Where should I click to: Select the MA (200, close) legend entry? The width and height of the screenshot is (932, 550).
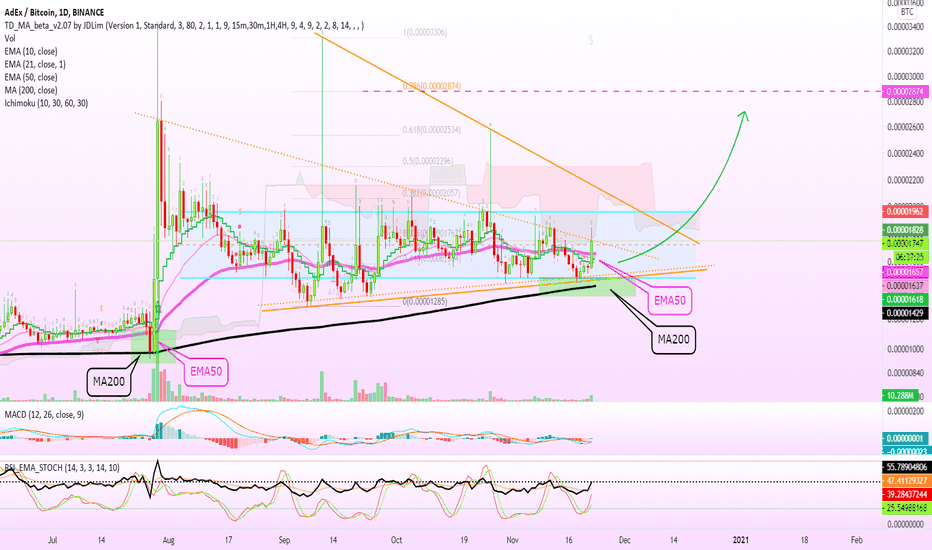[x=31, y=90]
